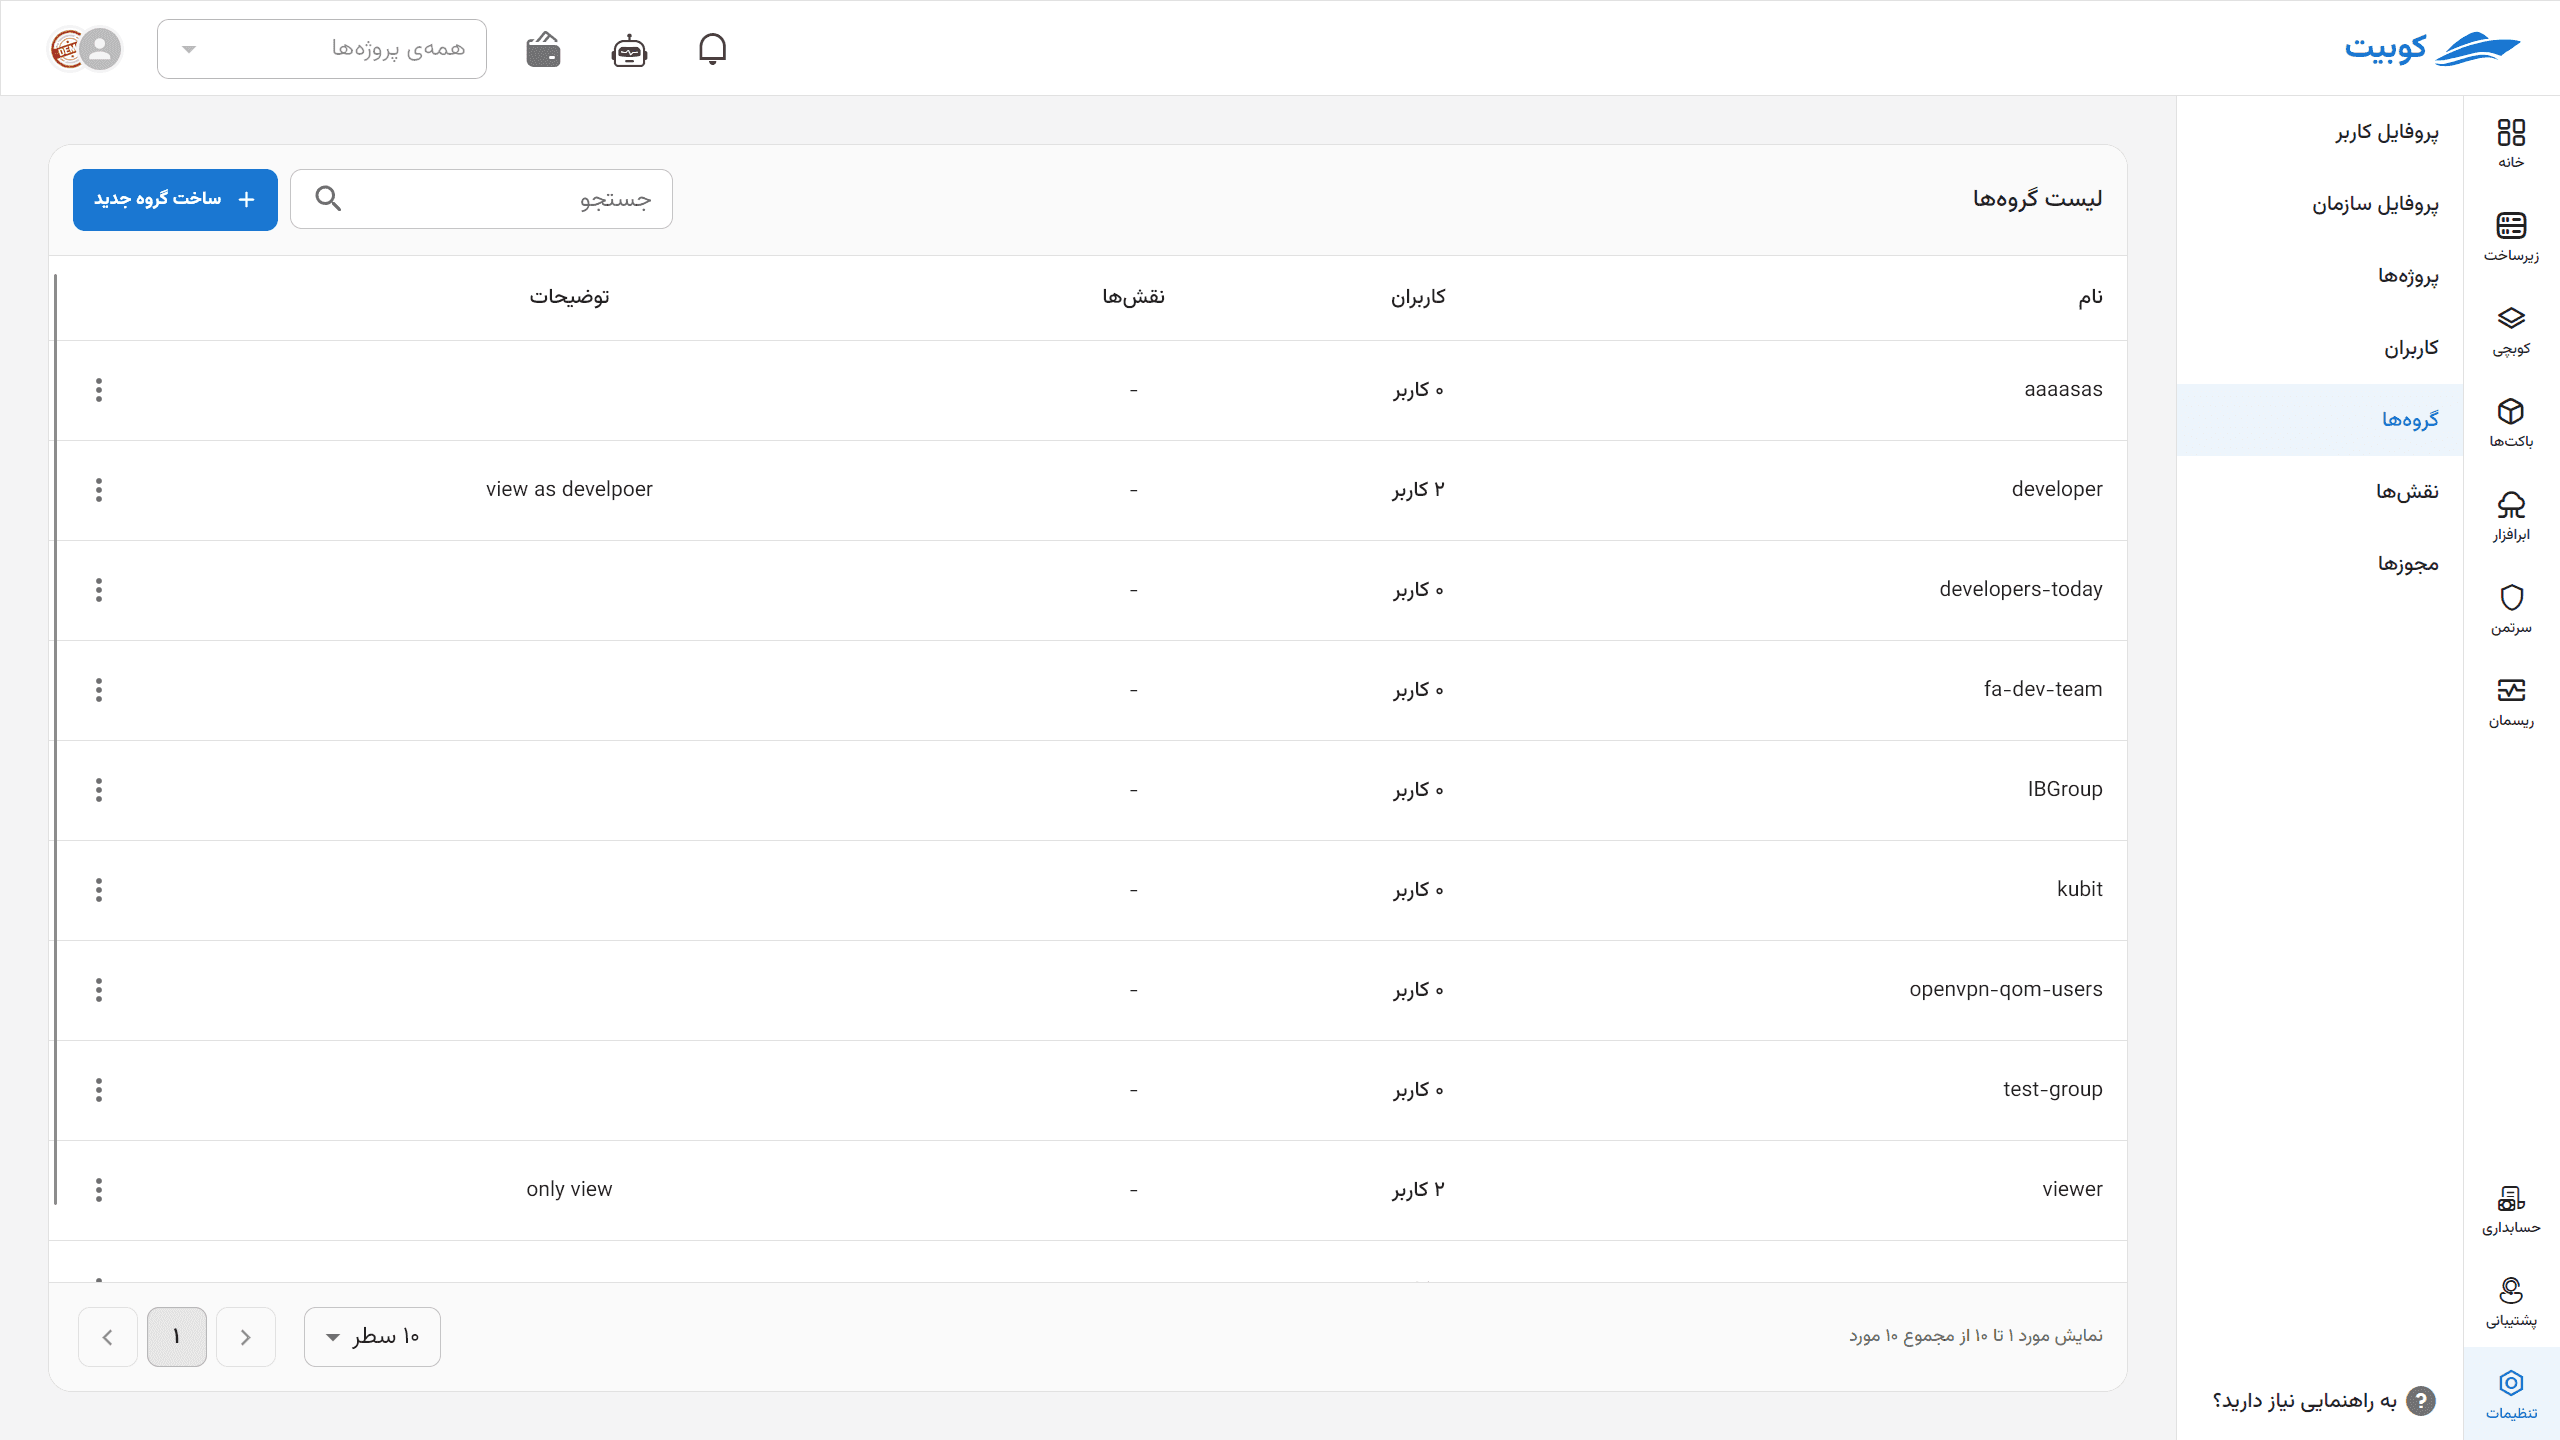Go to پروفایل سازمان menu item

coord(2320,204)
